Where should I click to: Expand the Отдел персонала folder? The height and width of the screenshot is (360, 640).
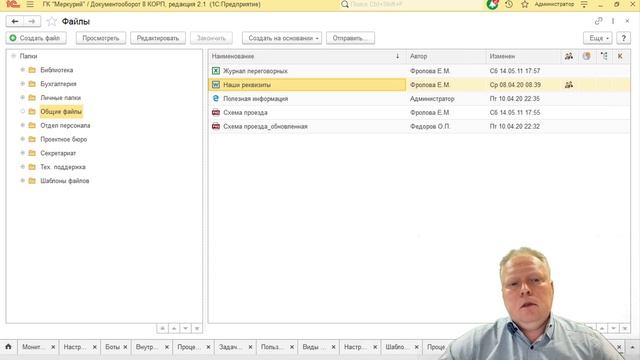(22, 126)
